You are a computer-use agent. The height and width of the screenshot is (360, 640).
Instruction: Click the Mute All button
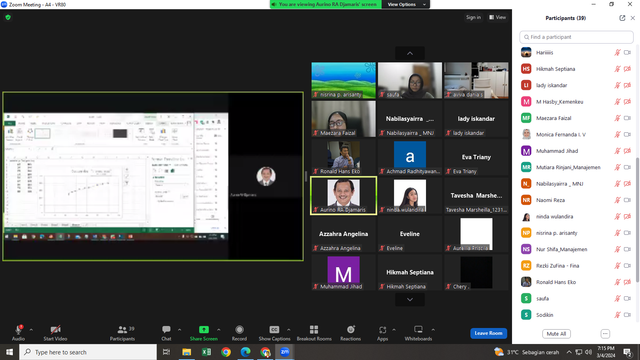[556, 334]
